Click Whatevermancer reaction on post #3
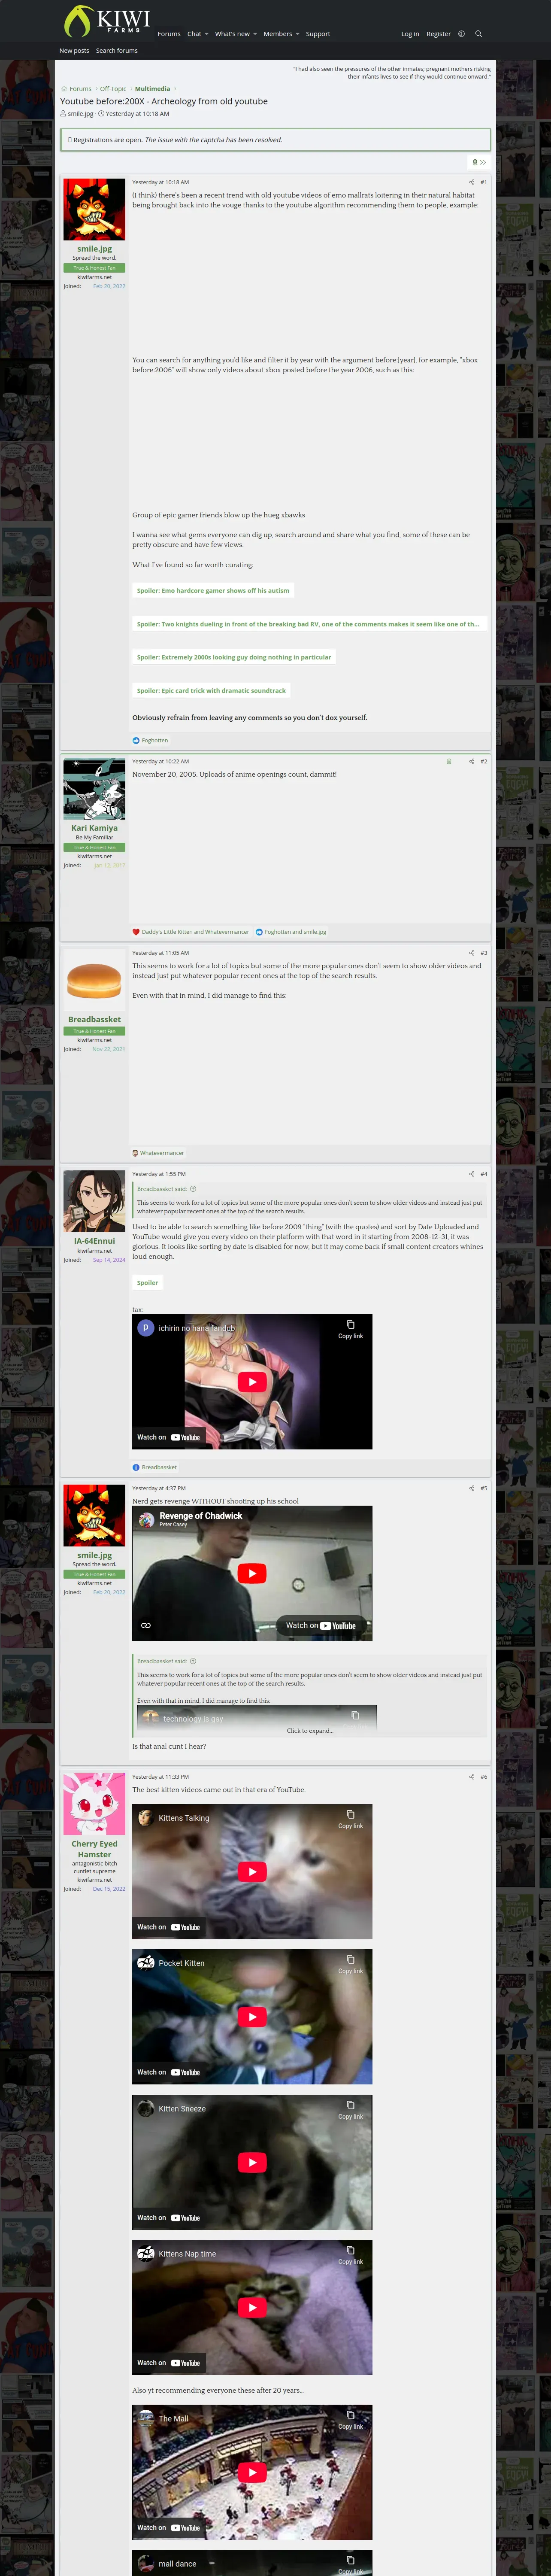Image resolution: width=551 pixels, height=2576 pixels. pos(162,1153)
